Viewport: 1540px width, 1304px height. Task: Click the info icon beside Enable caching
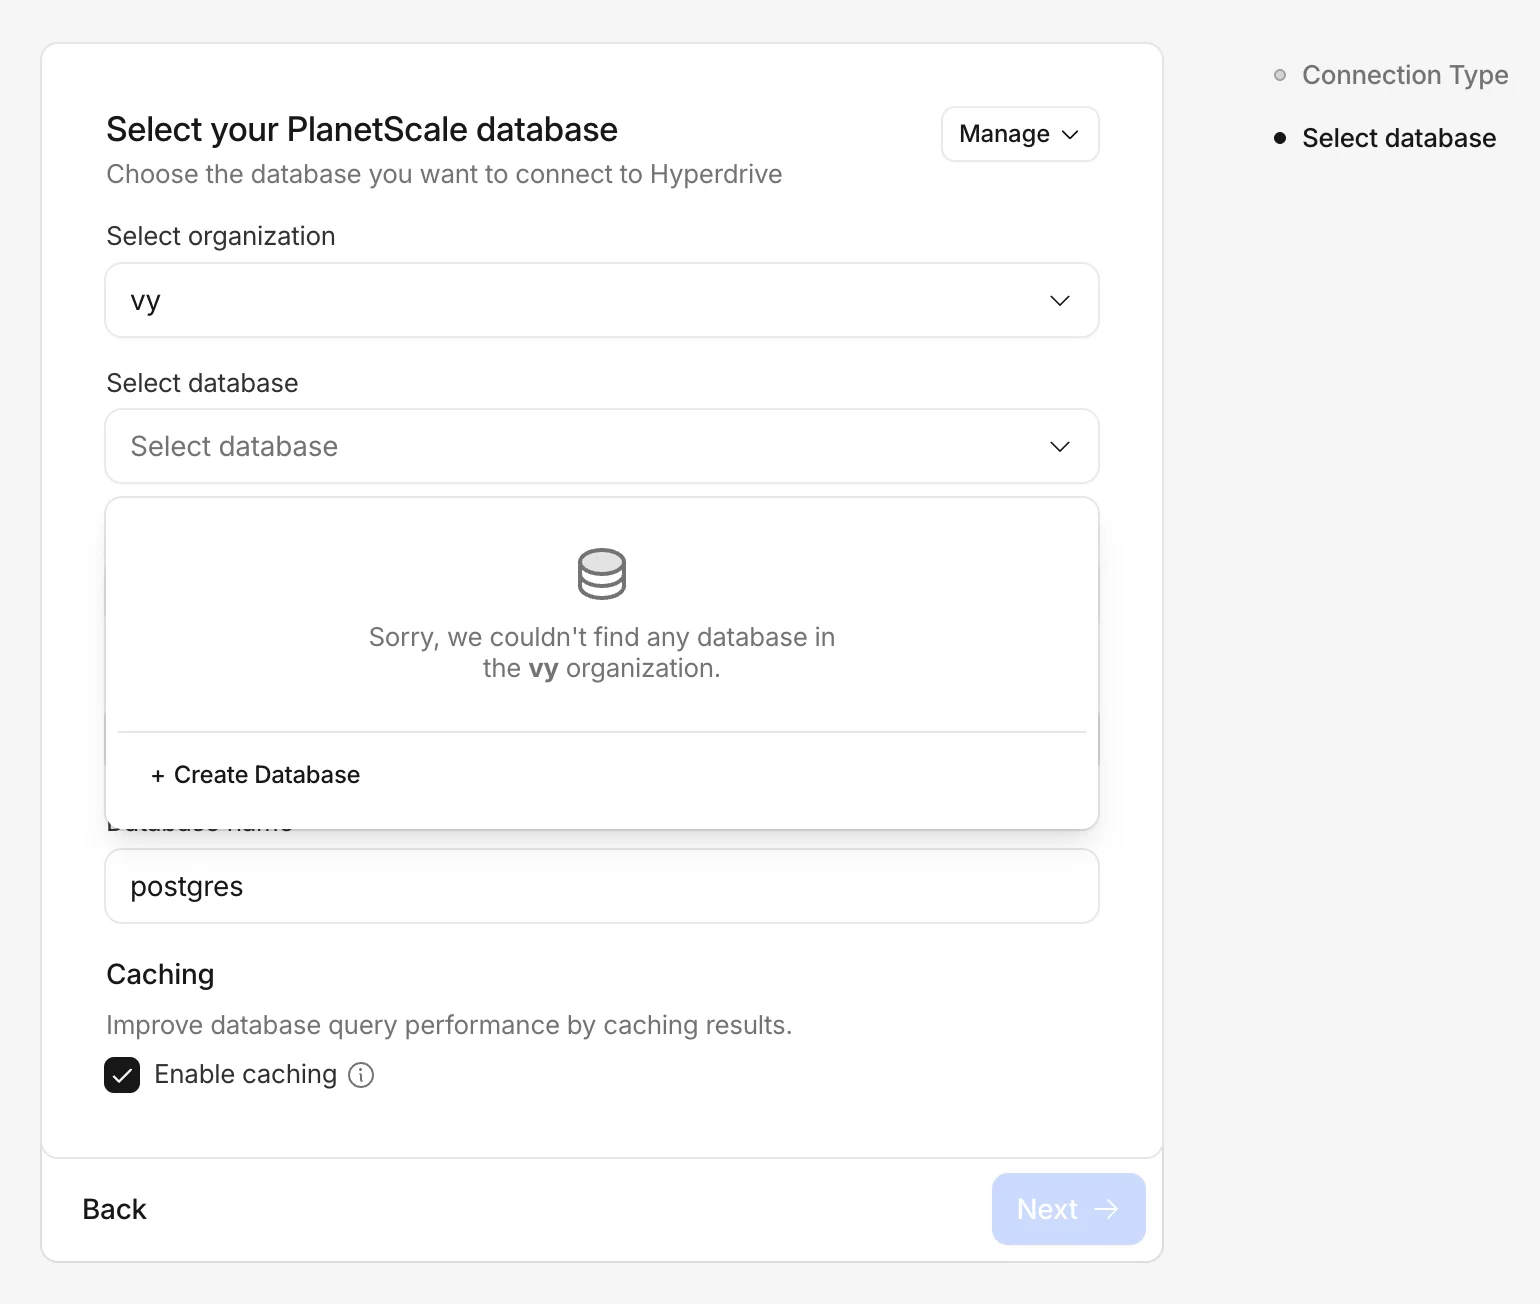pos(361,1074)
